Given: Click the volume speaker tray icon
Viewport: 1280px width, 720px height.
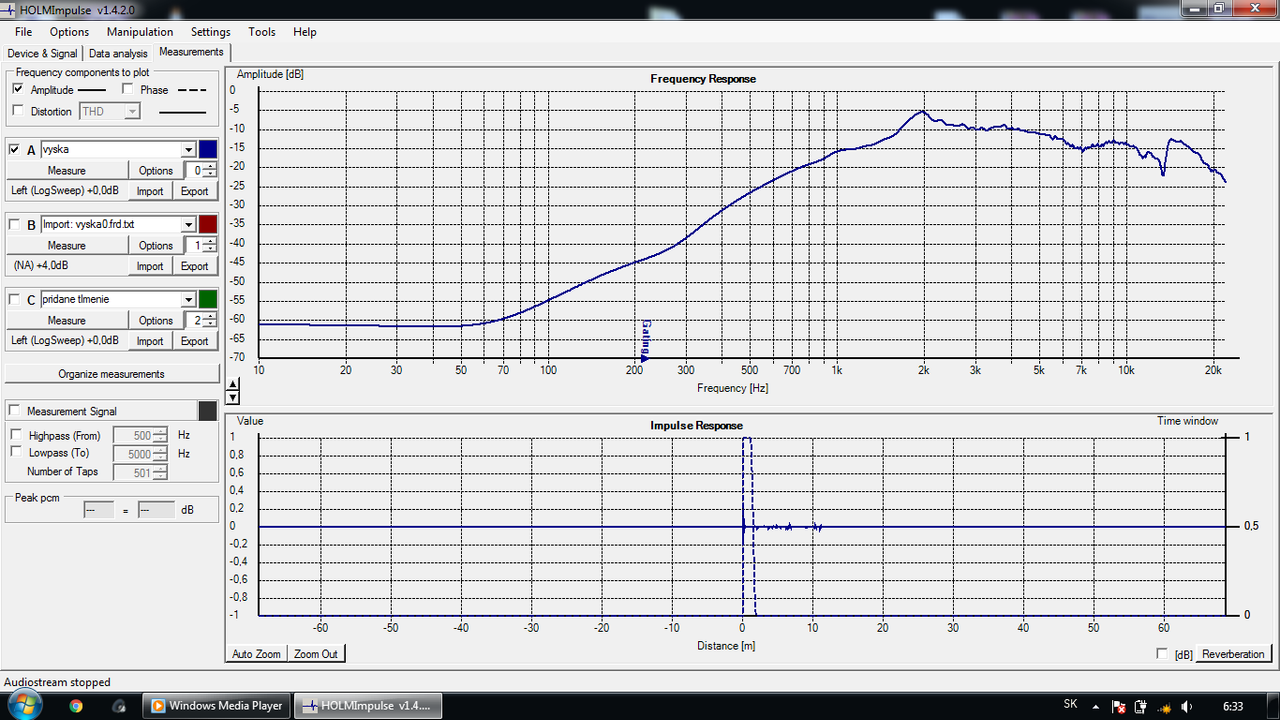Looking at the screenshot, I should pyautogui.click(x=1186, y=706).
